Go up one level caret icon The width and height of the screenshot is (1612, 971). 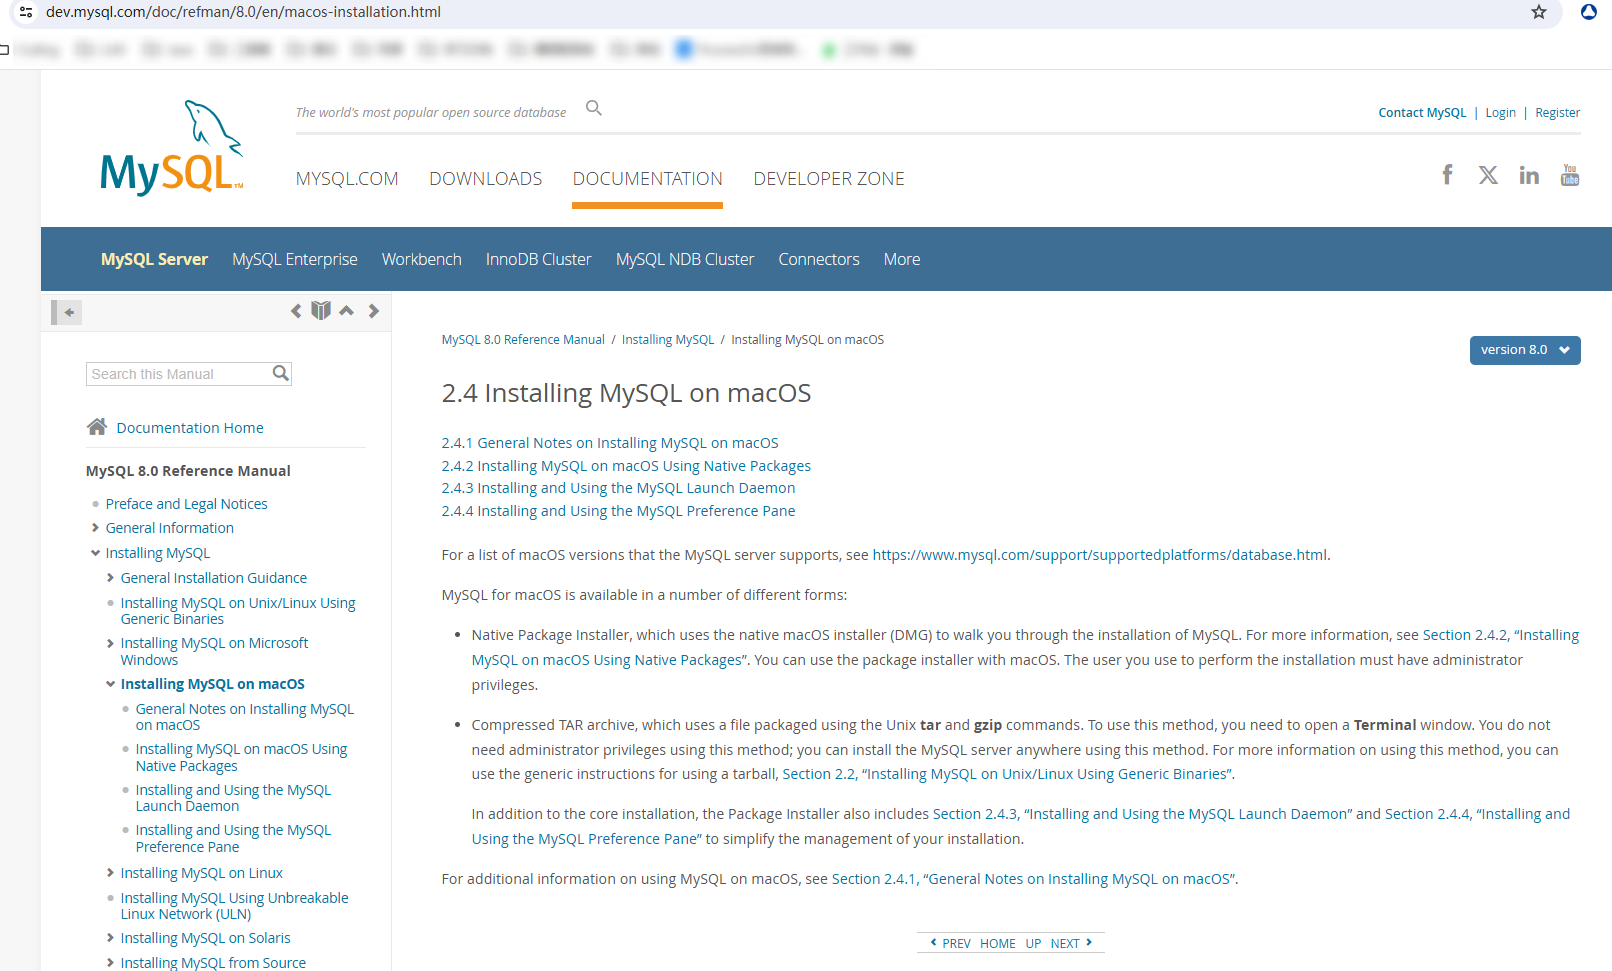[x=346, y=311]
